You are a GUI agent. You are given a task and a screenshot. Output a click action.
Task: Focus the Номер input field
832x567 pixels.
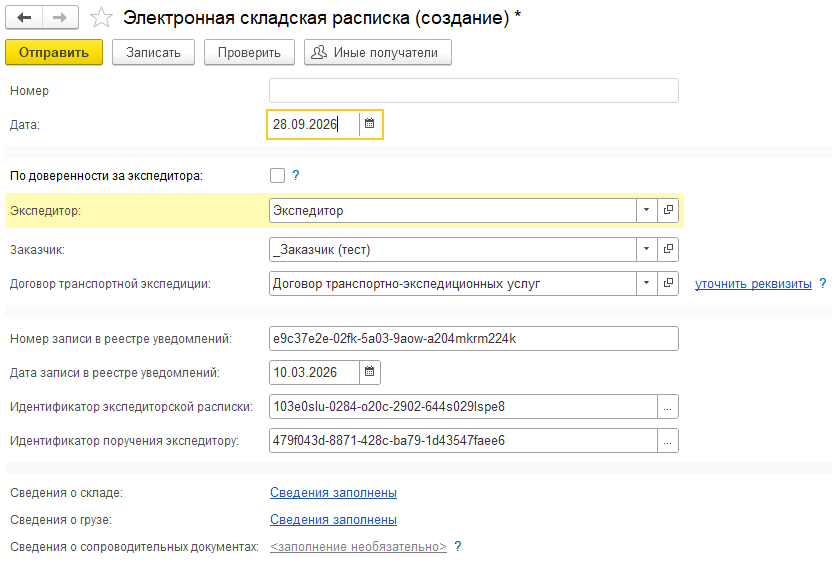[x=473, y=91]
